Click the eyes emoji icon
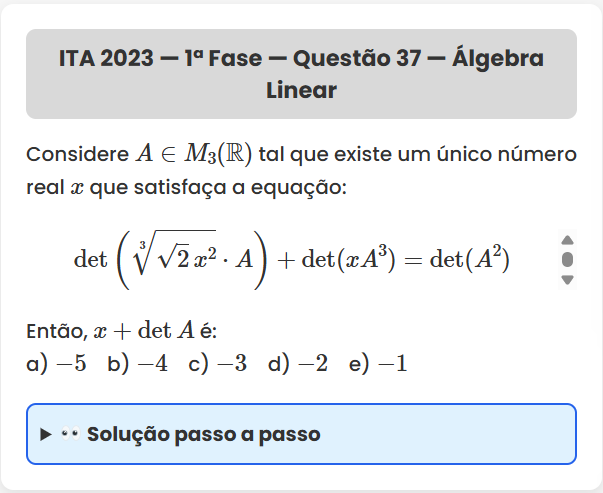 coord(69,435)
